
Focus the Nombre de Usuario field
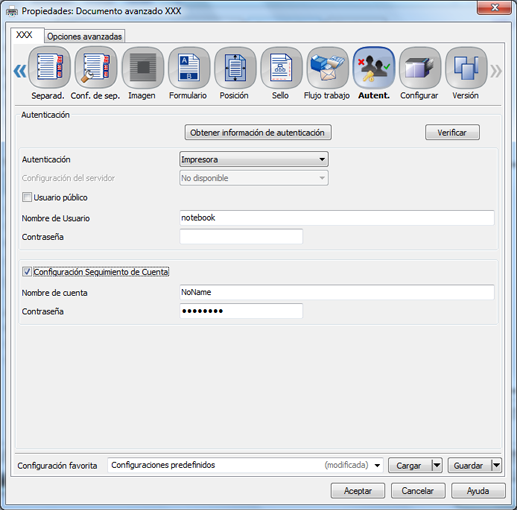[x=337, y=218]
